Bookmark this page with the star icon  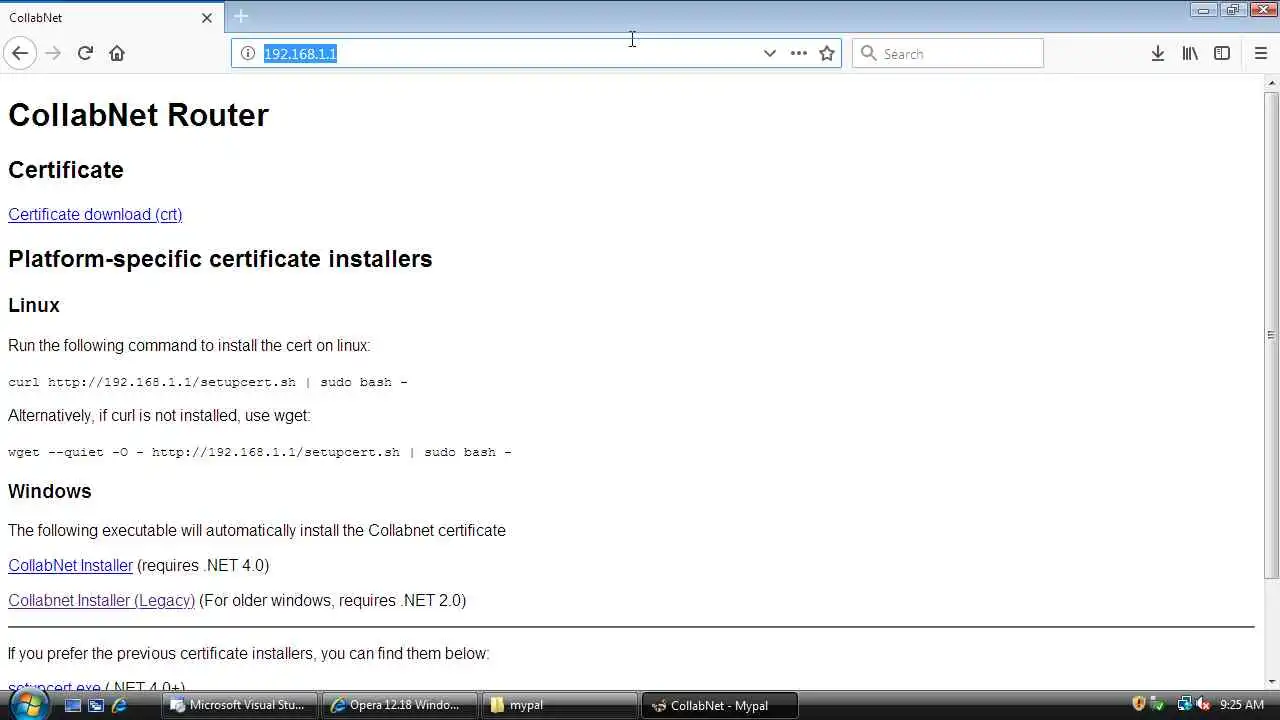click(827, 53)
